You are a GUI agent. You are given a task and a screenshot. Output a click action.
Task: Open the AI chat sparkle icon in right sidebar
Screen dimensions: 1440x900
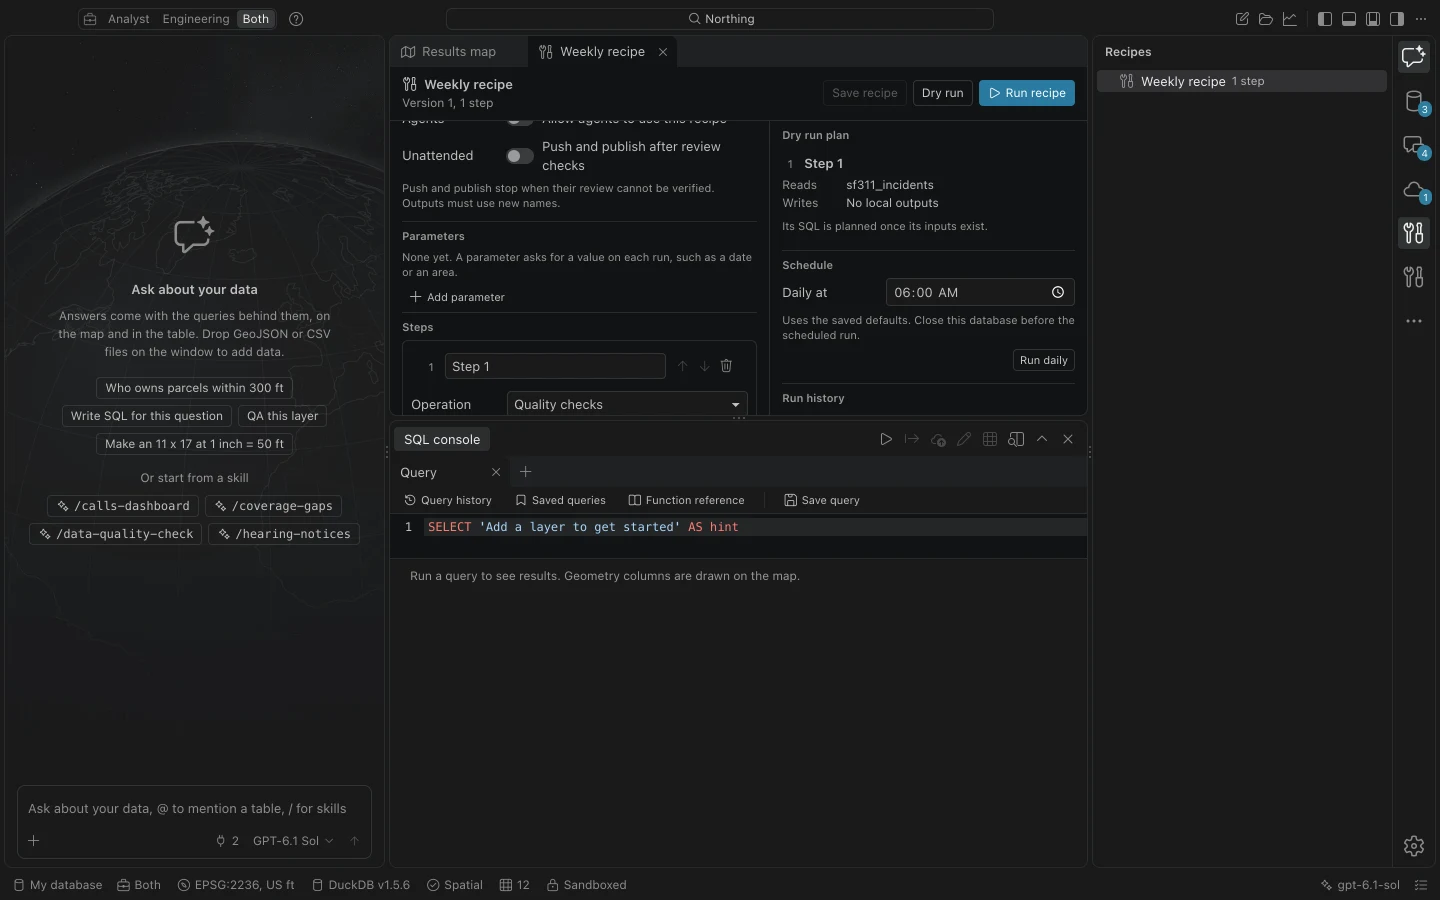1413,57
